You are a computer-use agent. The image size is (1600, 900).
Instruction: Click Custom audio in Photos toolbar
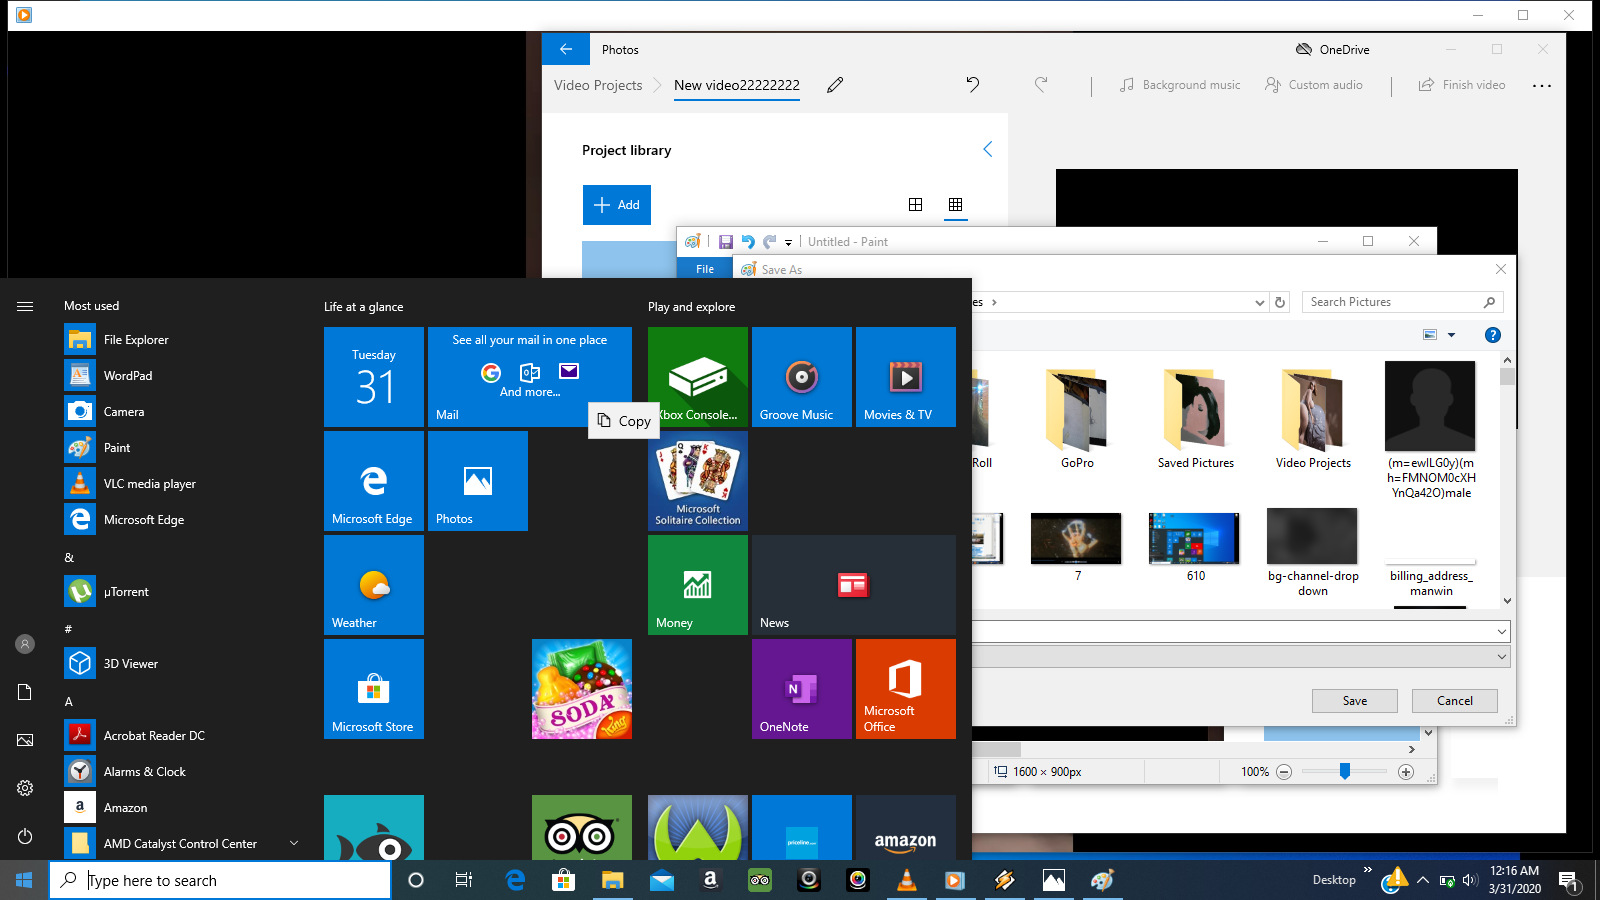1313,85
